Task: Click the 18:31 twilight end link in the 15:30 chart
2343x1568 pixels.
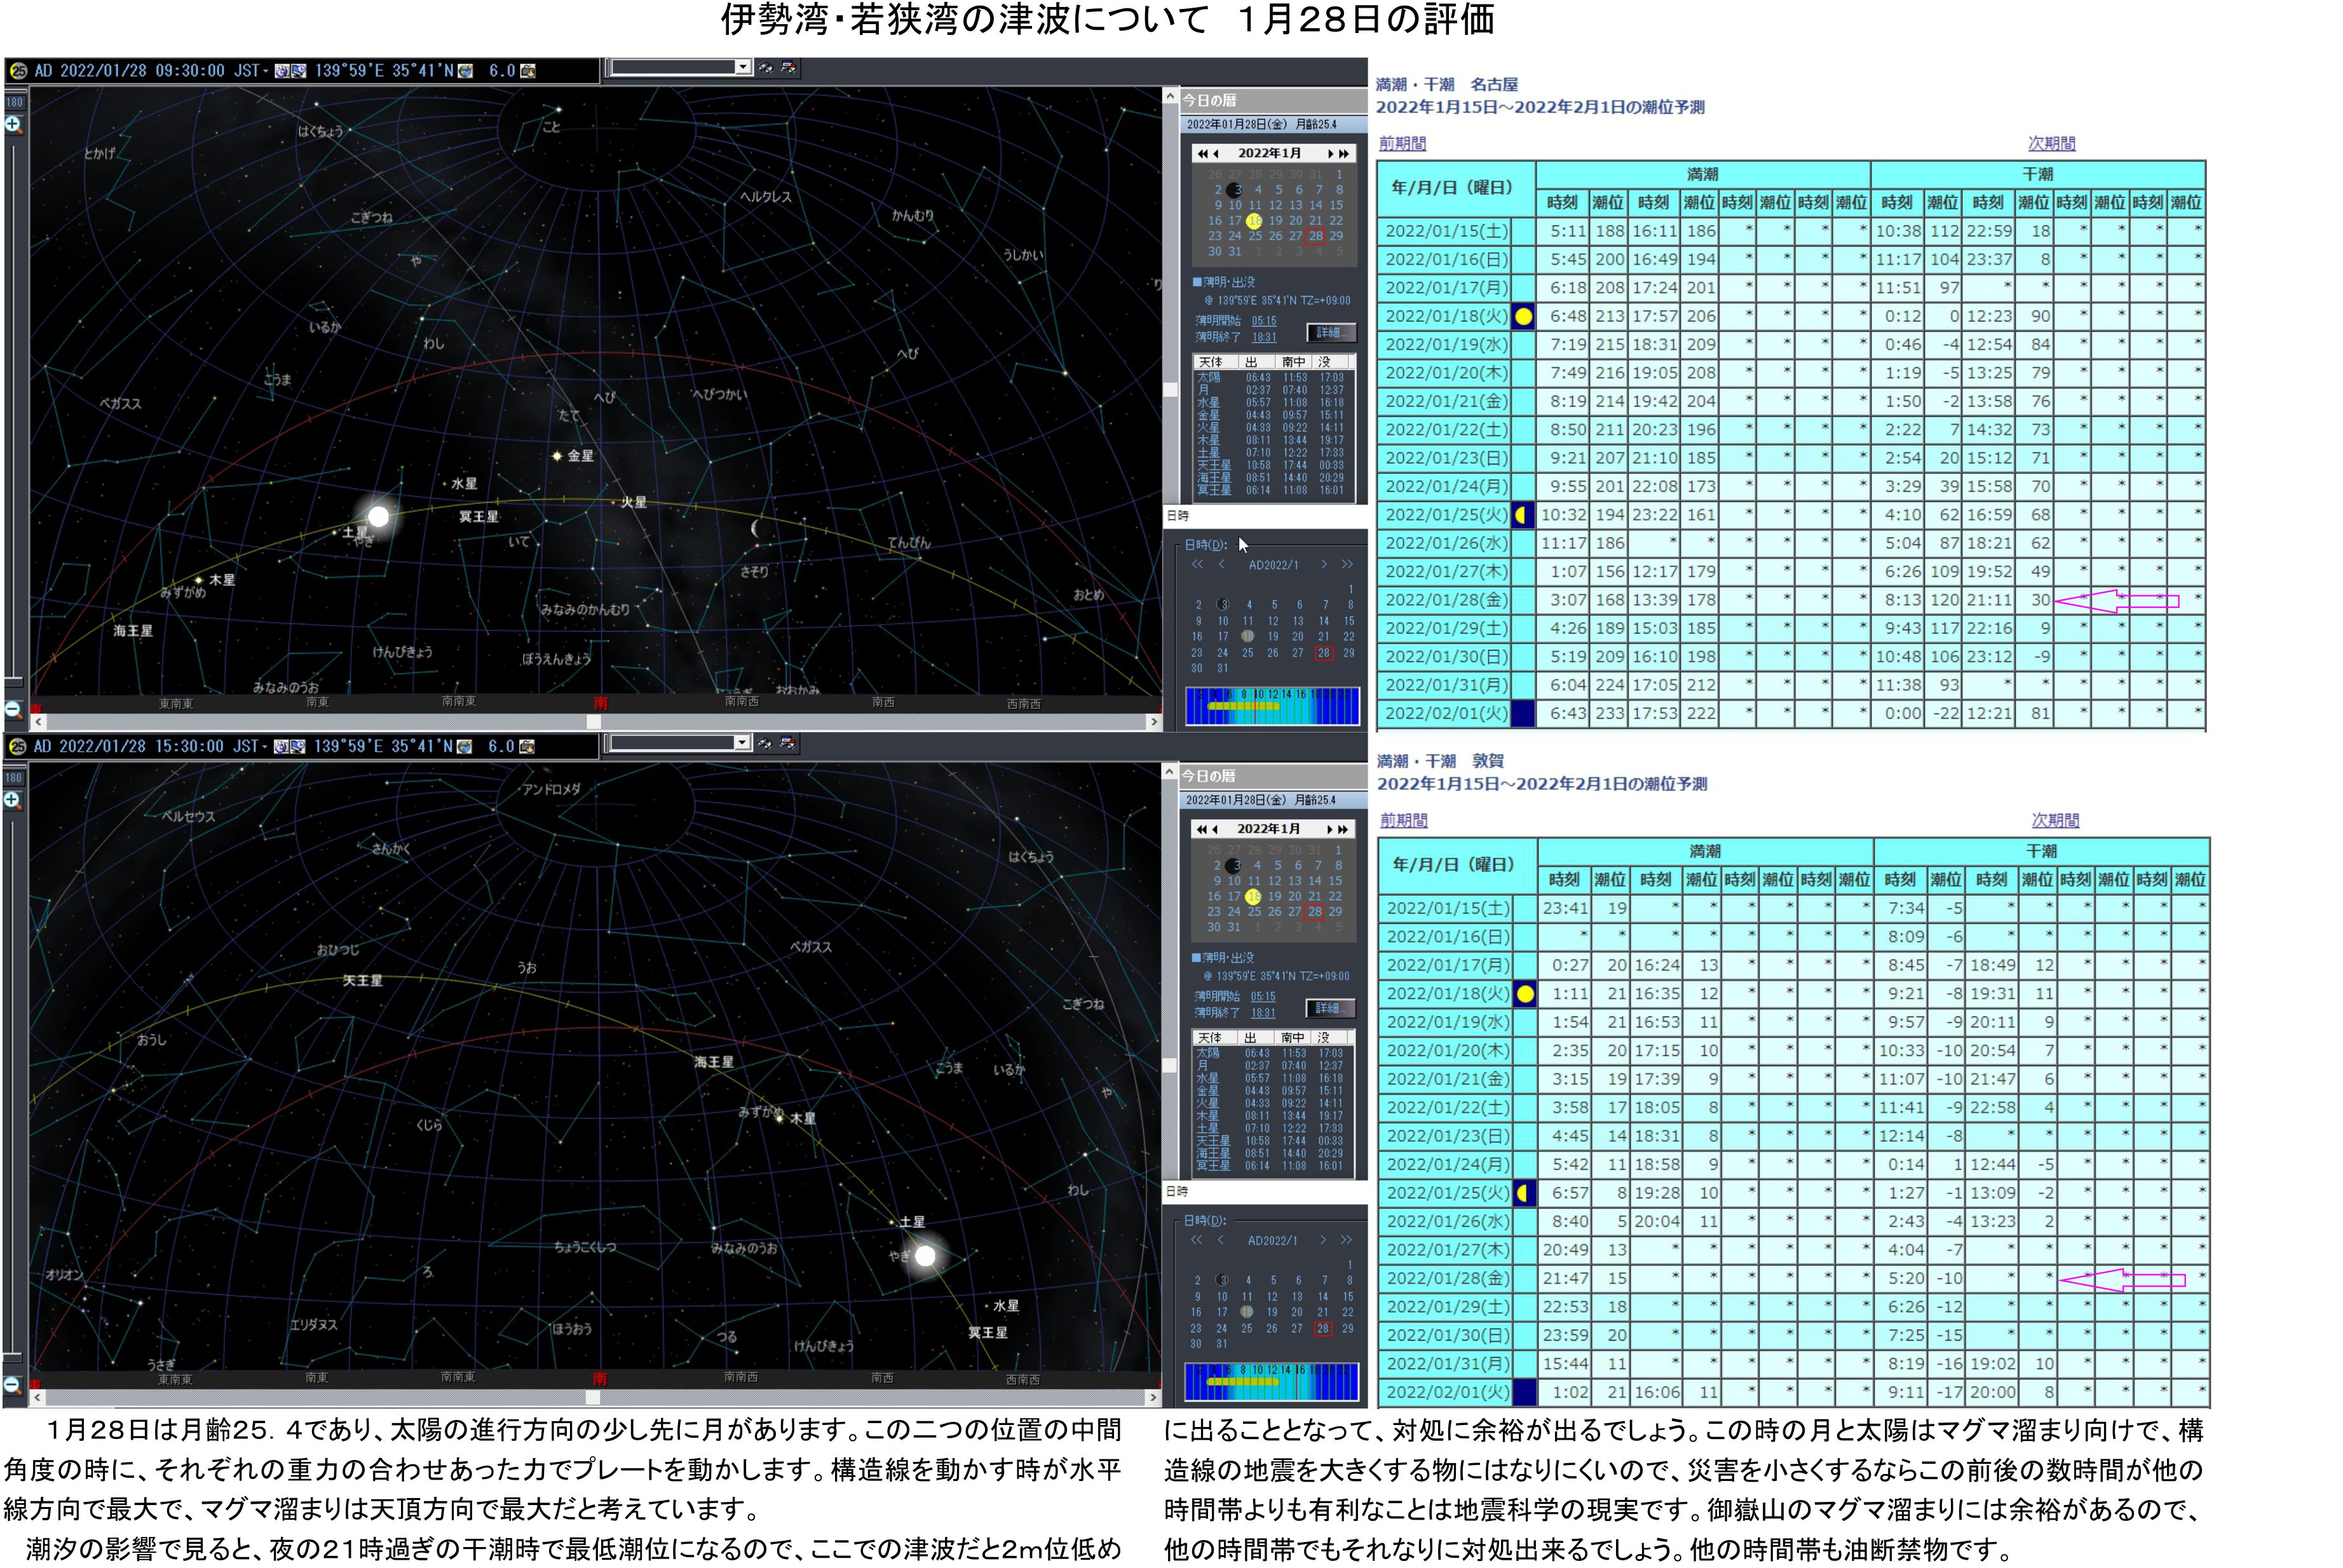Action: pos(1263,1013)
